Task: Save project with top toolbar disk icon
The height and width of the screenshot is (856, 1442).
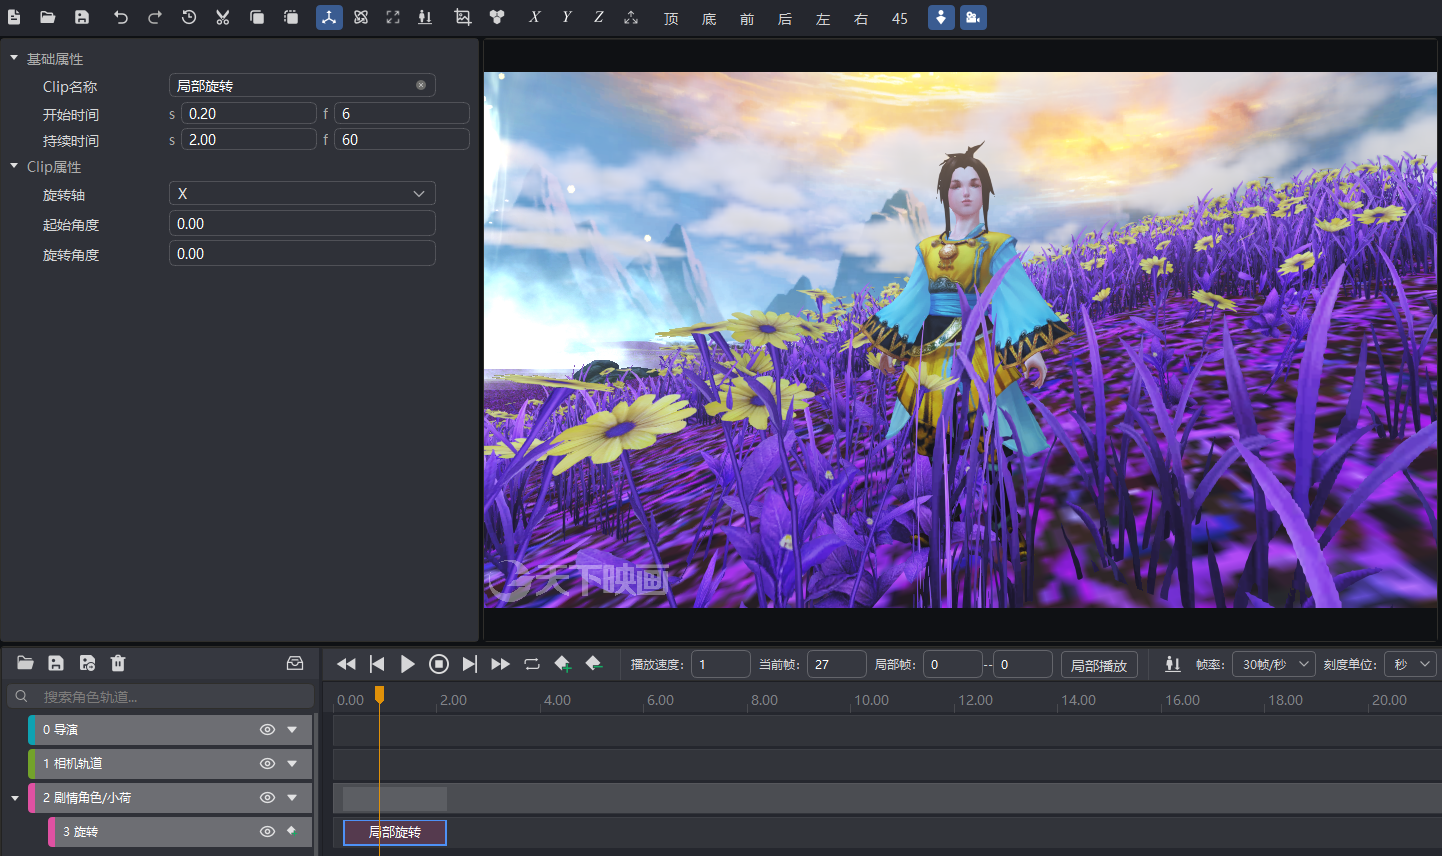Action: pyautogui.click(x=82, y=17)
